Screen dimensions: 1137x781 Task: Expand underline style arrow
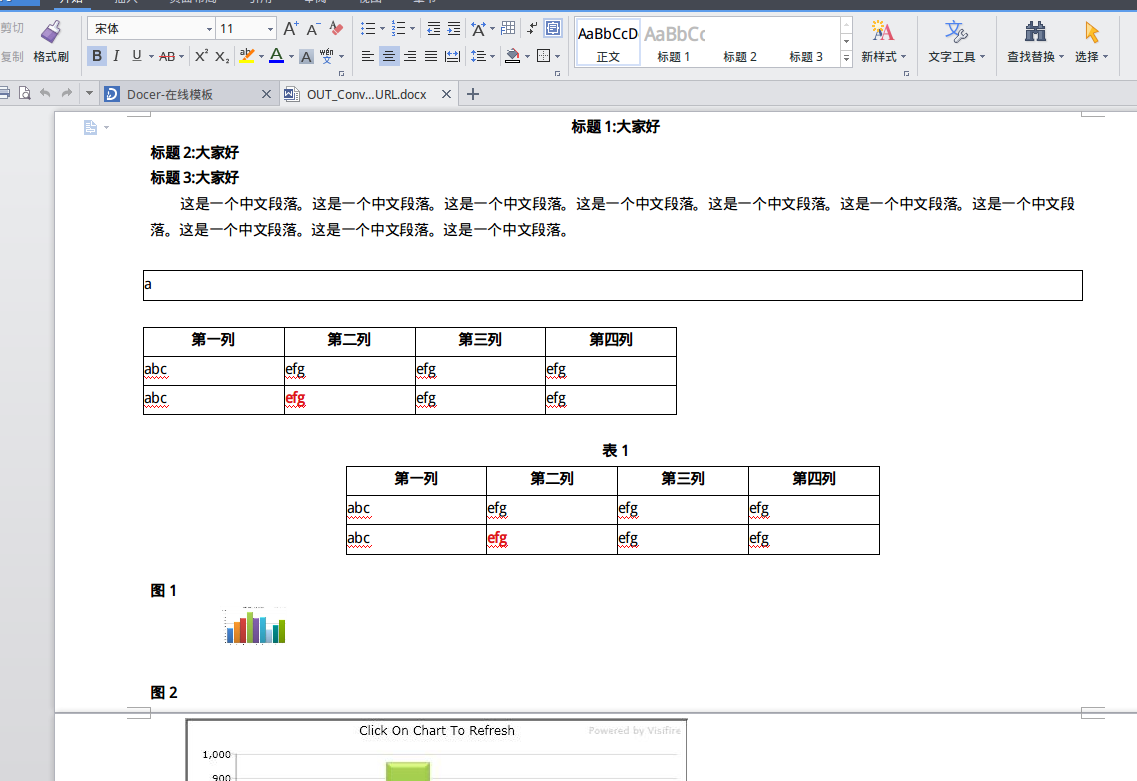pyautogui.click(x=151, y=56)
